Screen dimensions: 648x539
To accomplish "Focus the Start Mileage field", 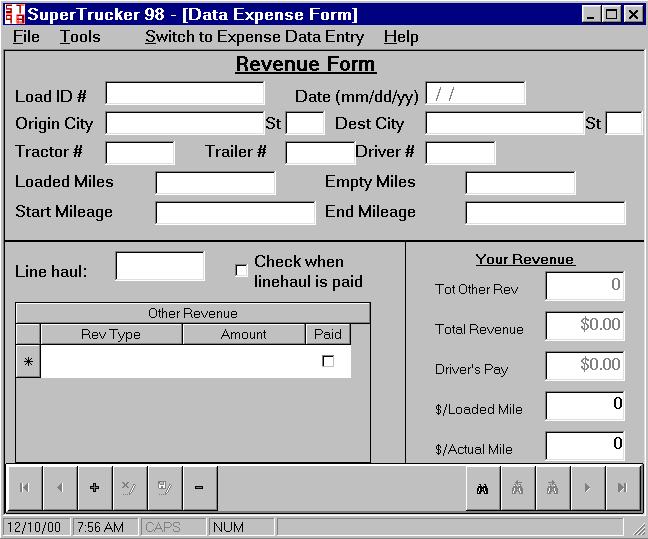I will tap(235, 213).
